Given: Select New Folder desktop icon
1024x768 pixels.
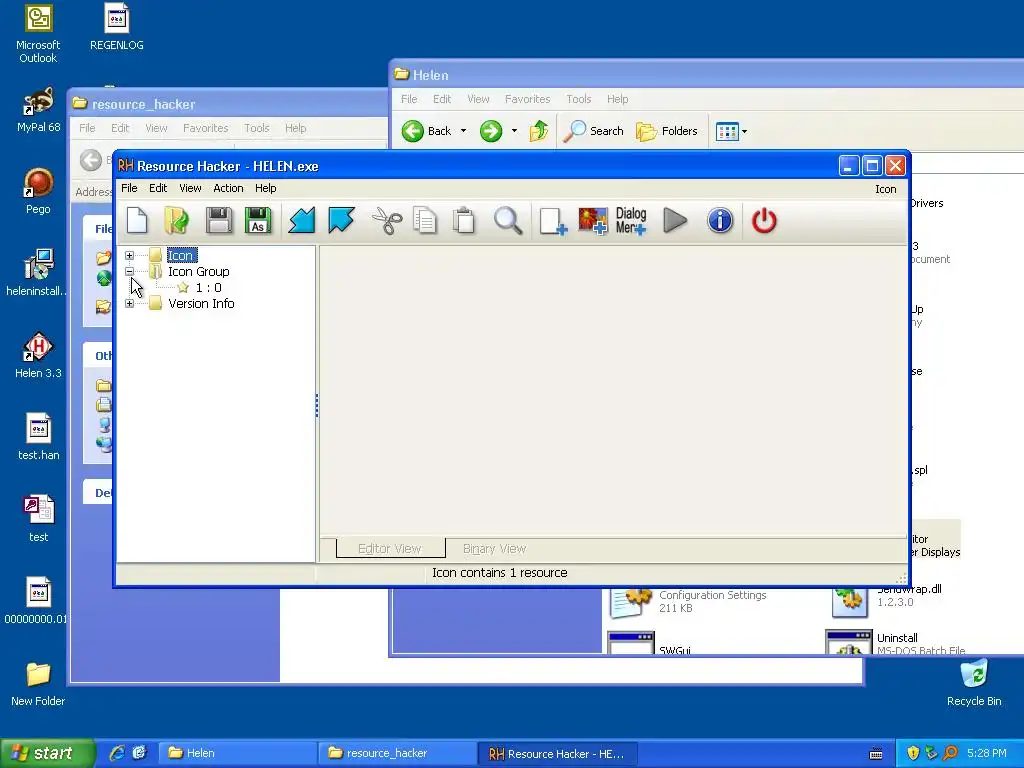Looking at the screenshot, I should click(38, 684).
